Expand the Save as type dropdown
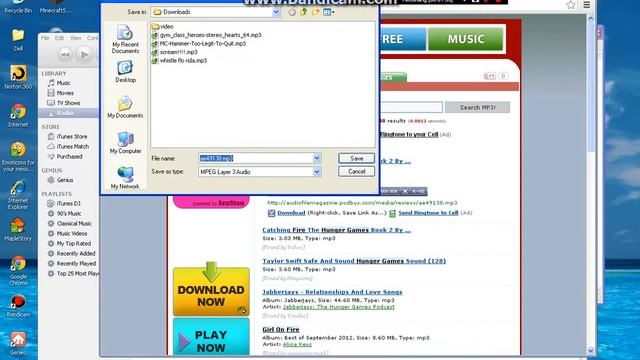Viewport: 640px width, 360px height. 316,172
